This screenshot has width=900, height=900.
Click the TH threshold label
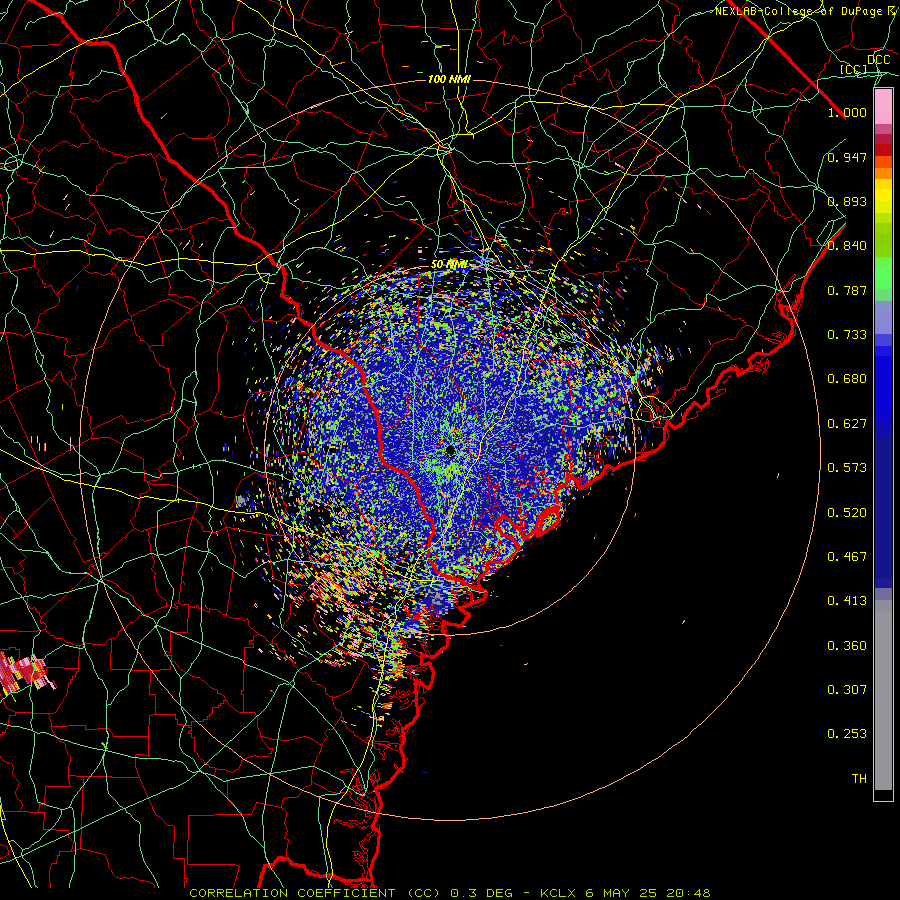(859, 779)
